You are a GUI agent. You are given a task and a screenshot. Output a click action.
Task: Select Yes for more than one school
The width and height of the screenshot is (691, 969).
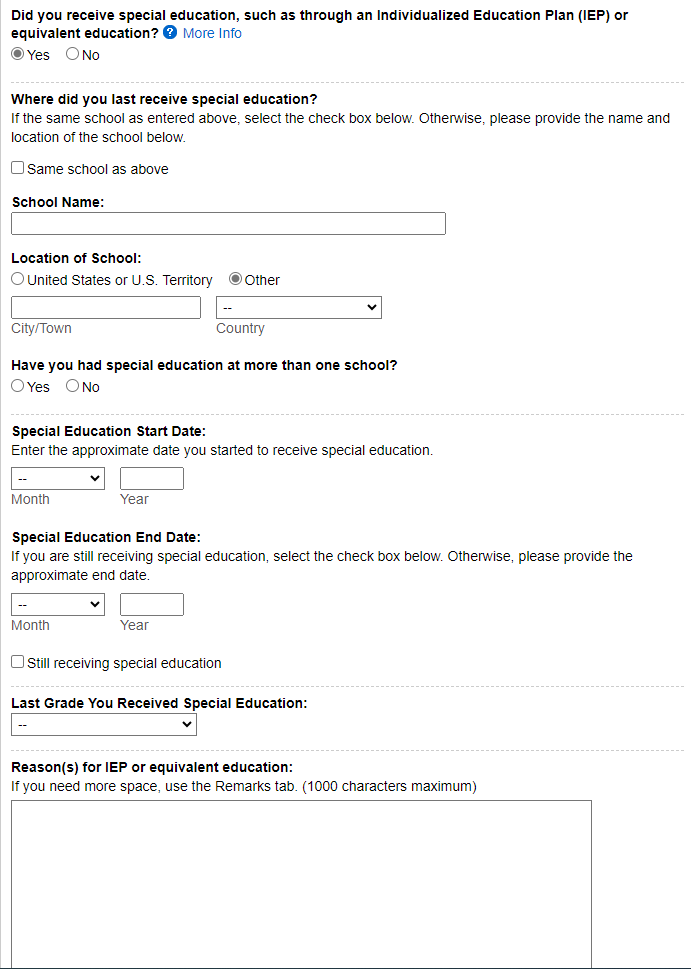[x=18, y=387]
